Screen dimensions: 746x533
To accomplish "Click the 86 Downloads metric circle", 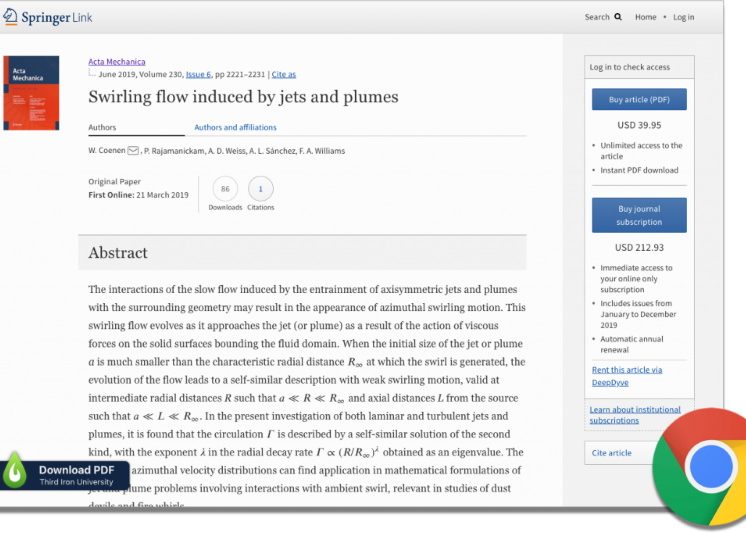I will click(225, 189).
